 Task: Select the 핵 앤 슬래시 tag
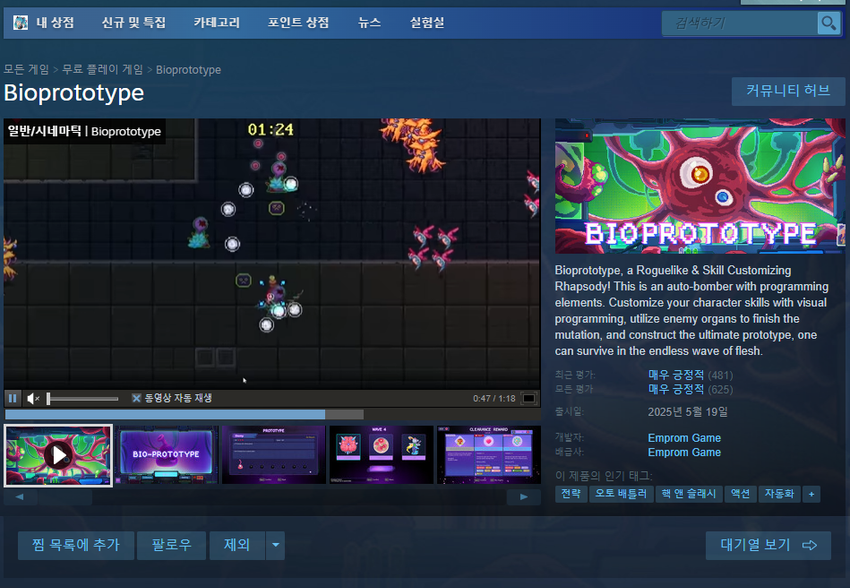[688, 494]
